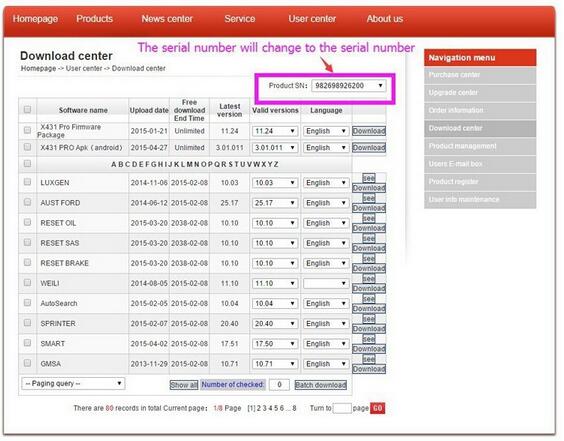
Task: Open Upgrade center in navigation menu
Action: tap(480, 93)
